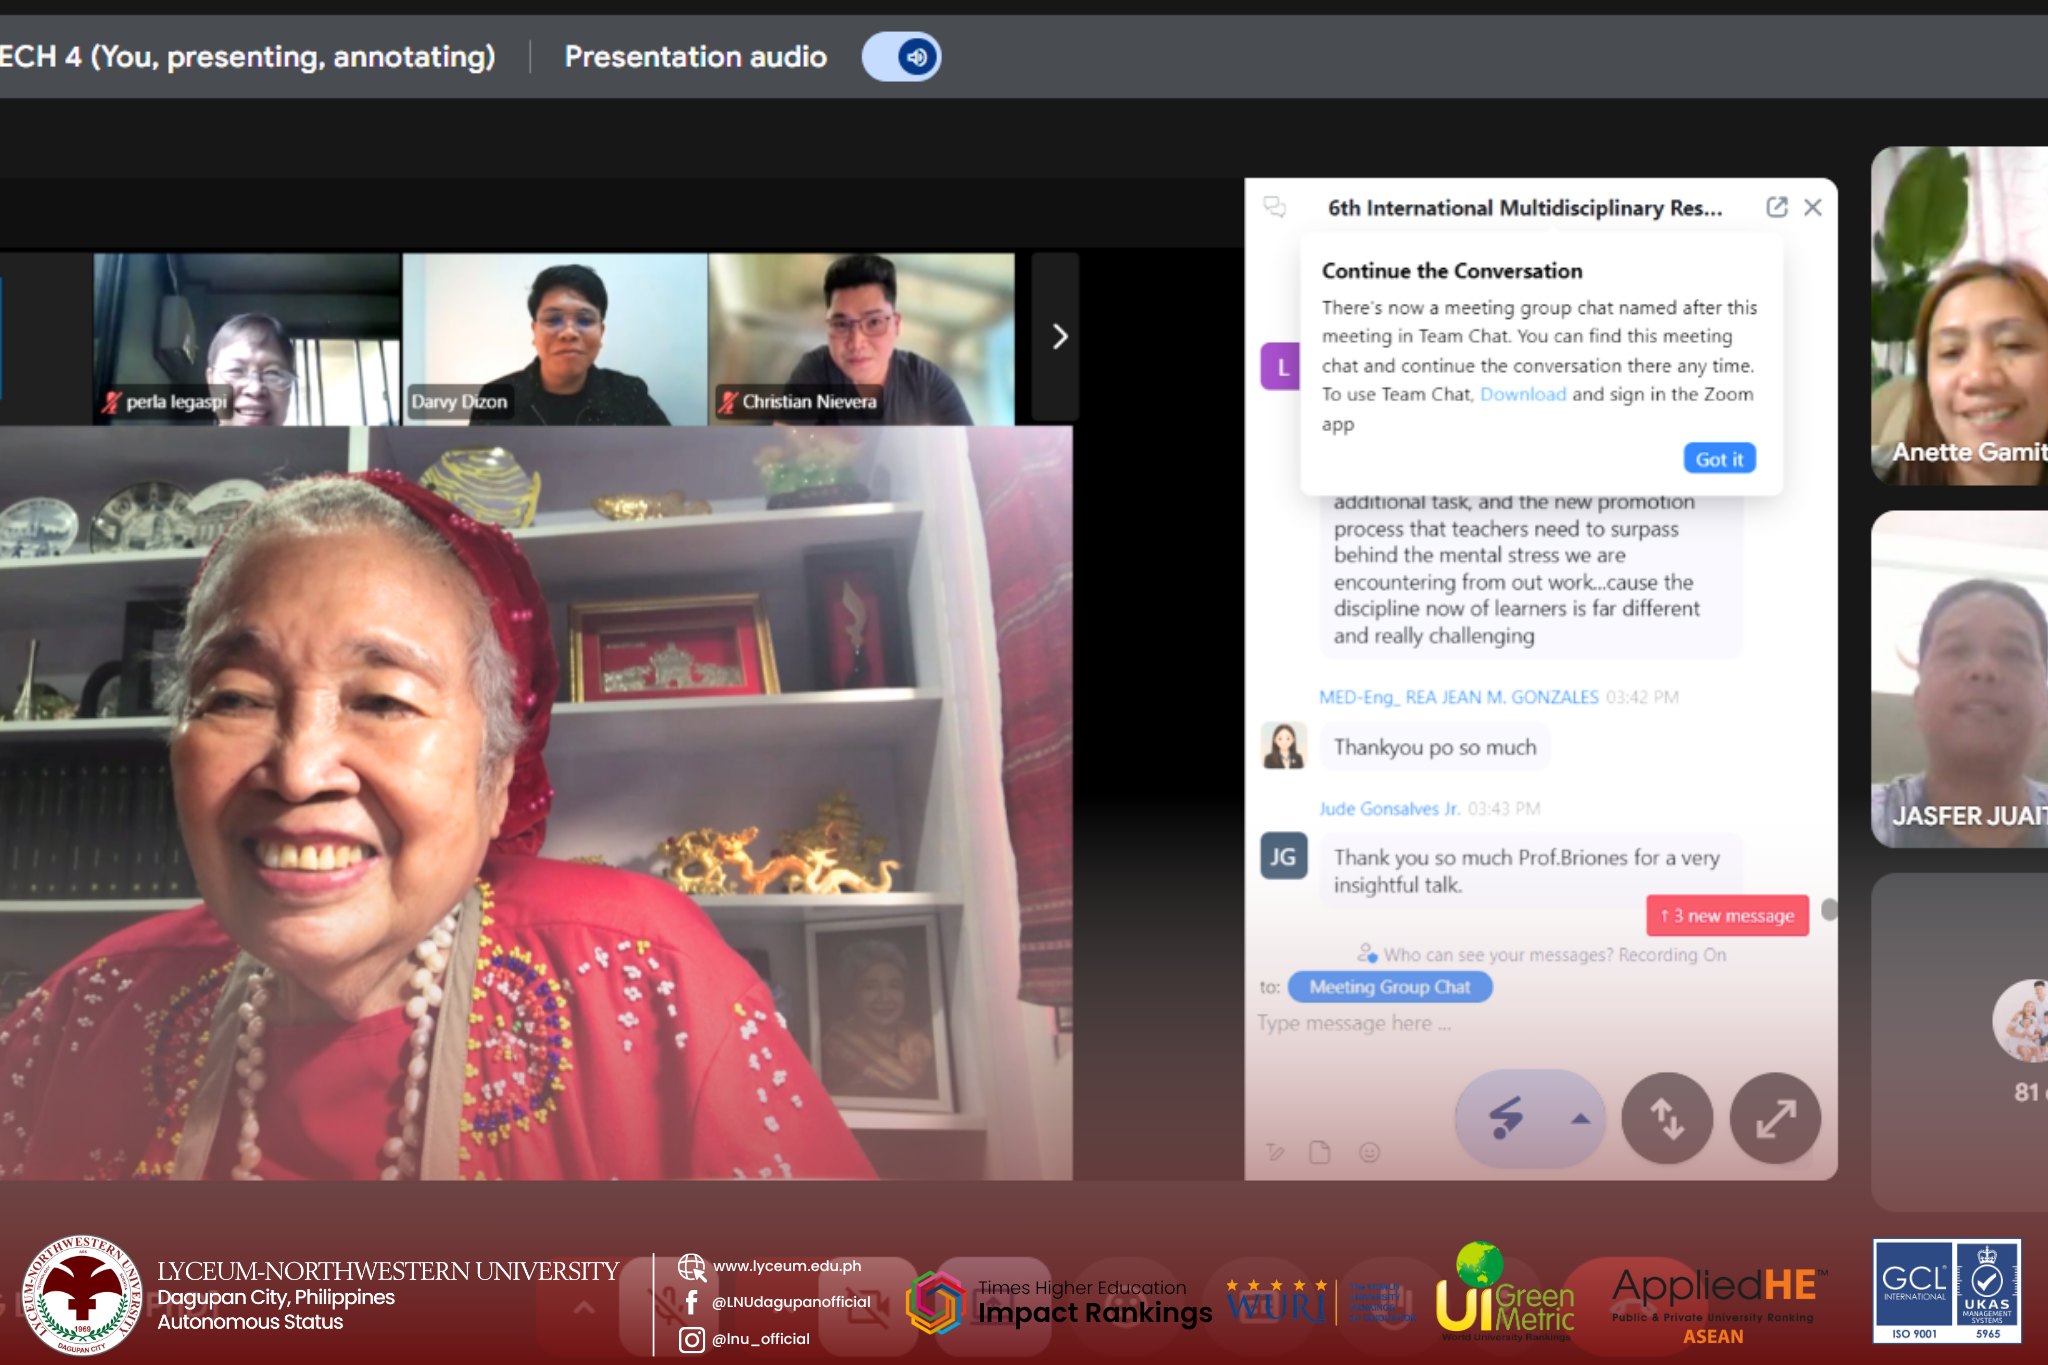The image size is (2048, 1365).
Task: Open Meeting Group Chat recipient selector
Action: click(x=1389, y=987)
